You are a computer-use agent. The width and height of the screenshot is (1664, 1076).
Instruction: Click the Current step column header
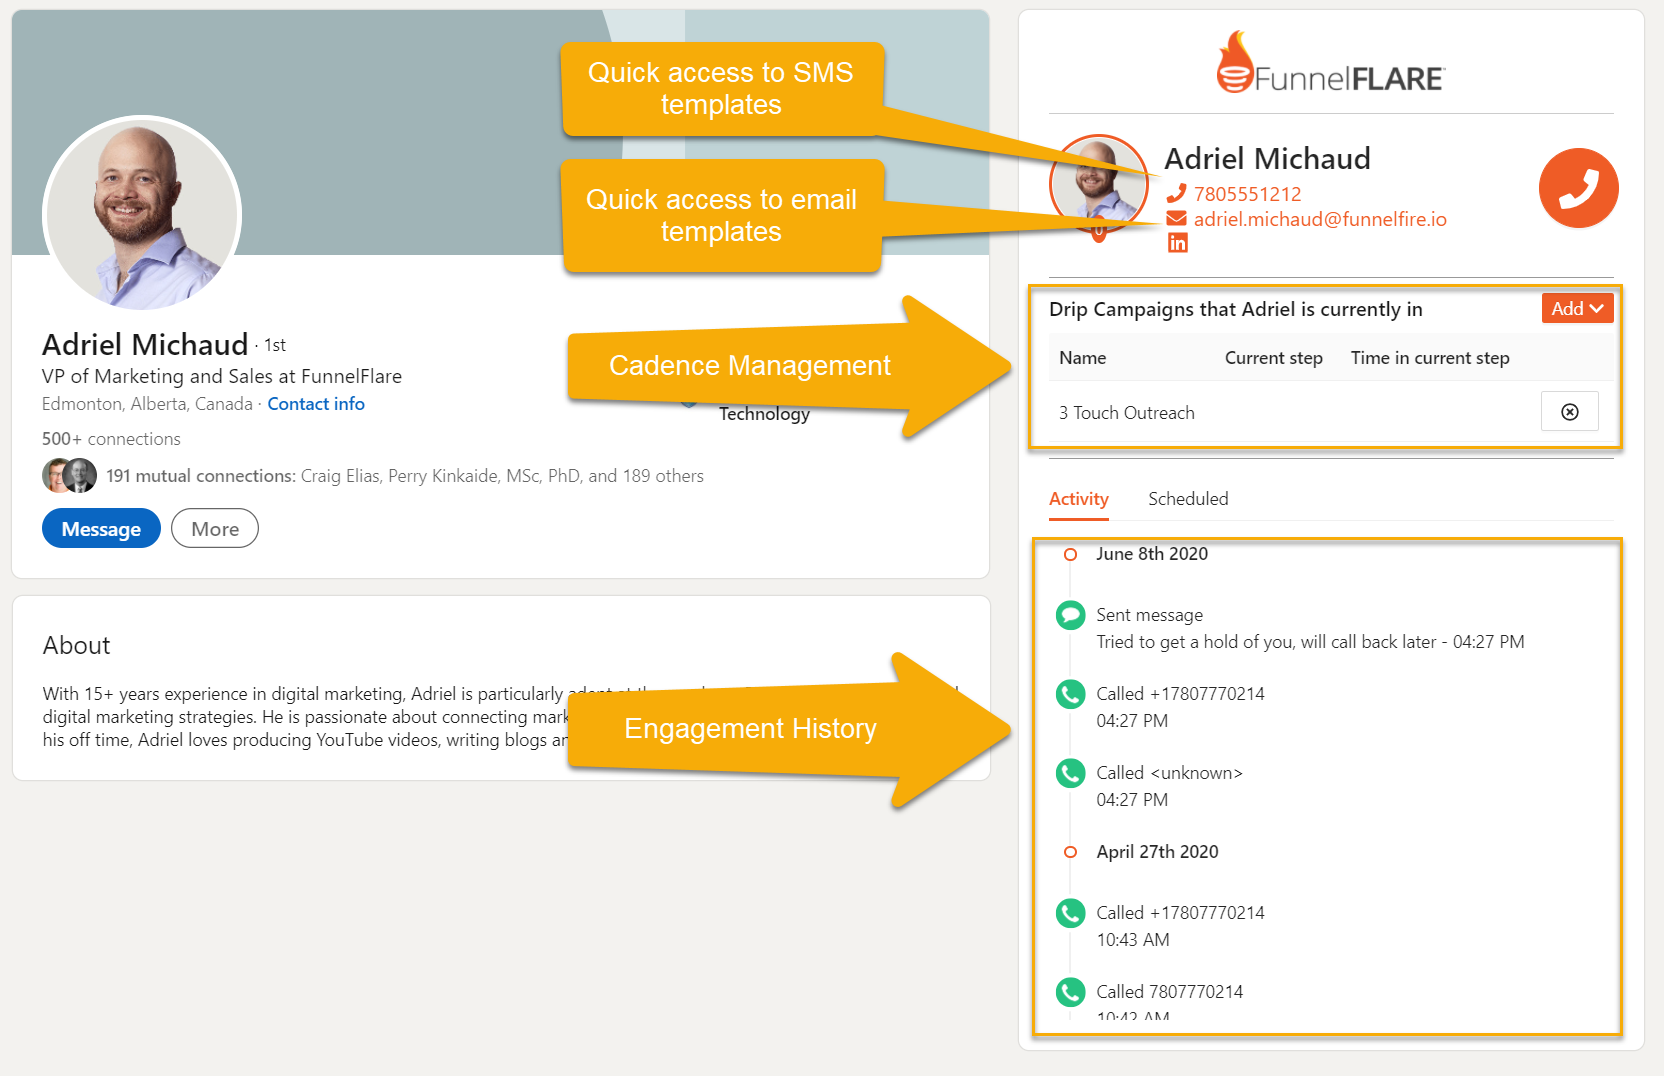1273,358
